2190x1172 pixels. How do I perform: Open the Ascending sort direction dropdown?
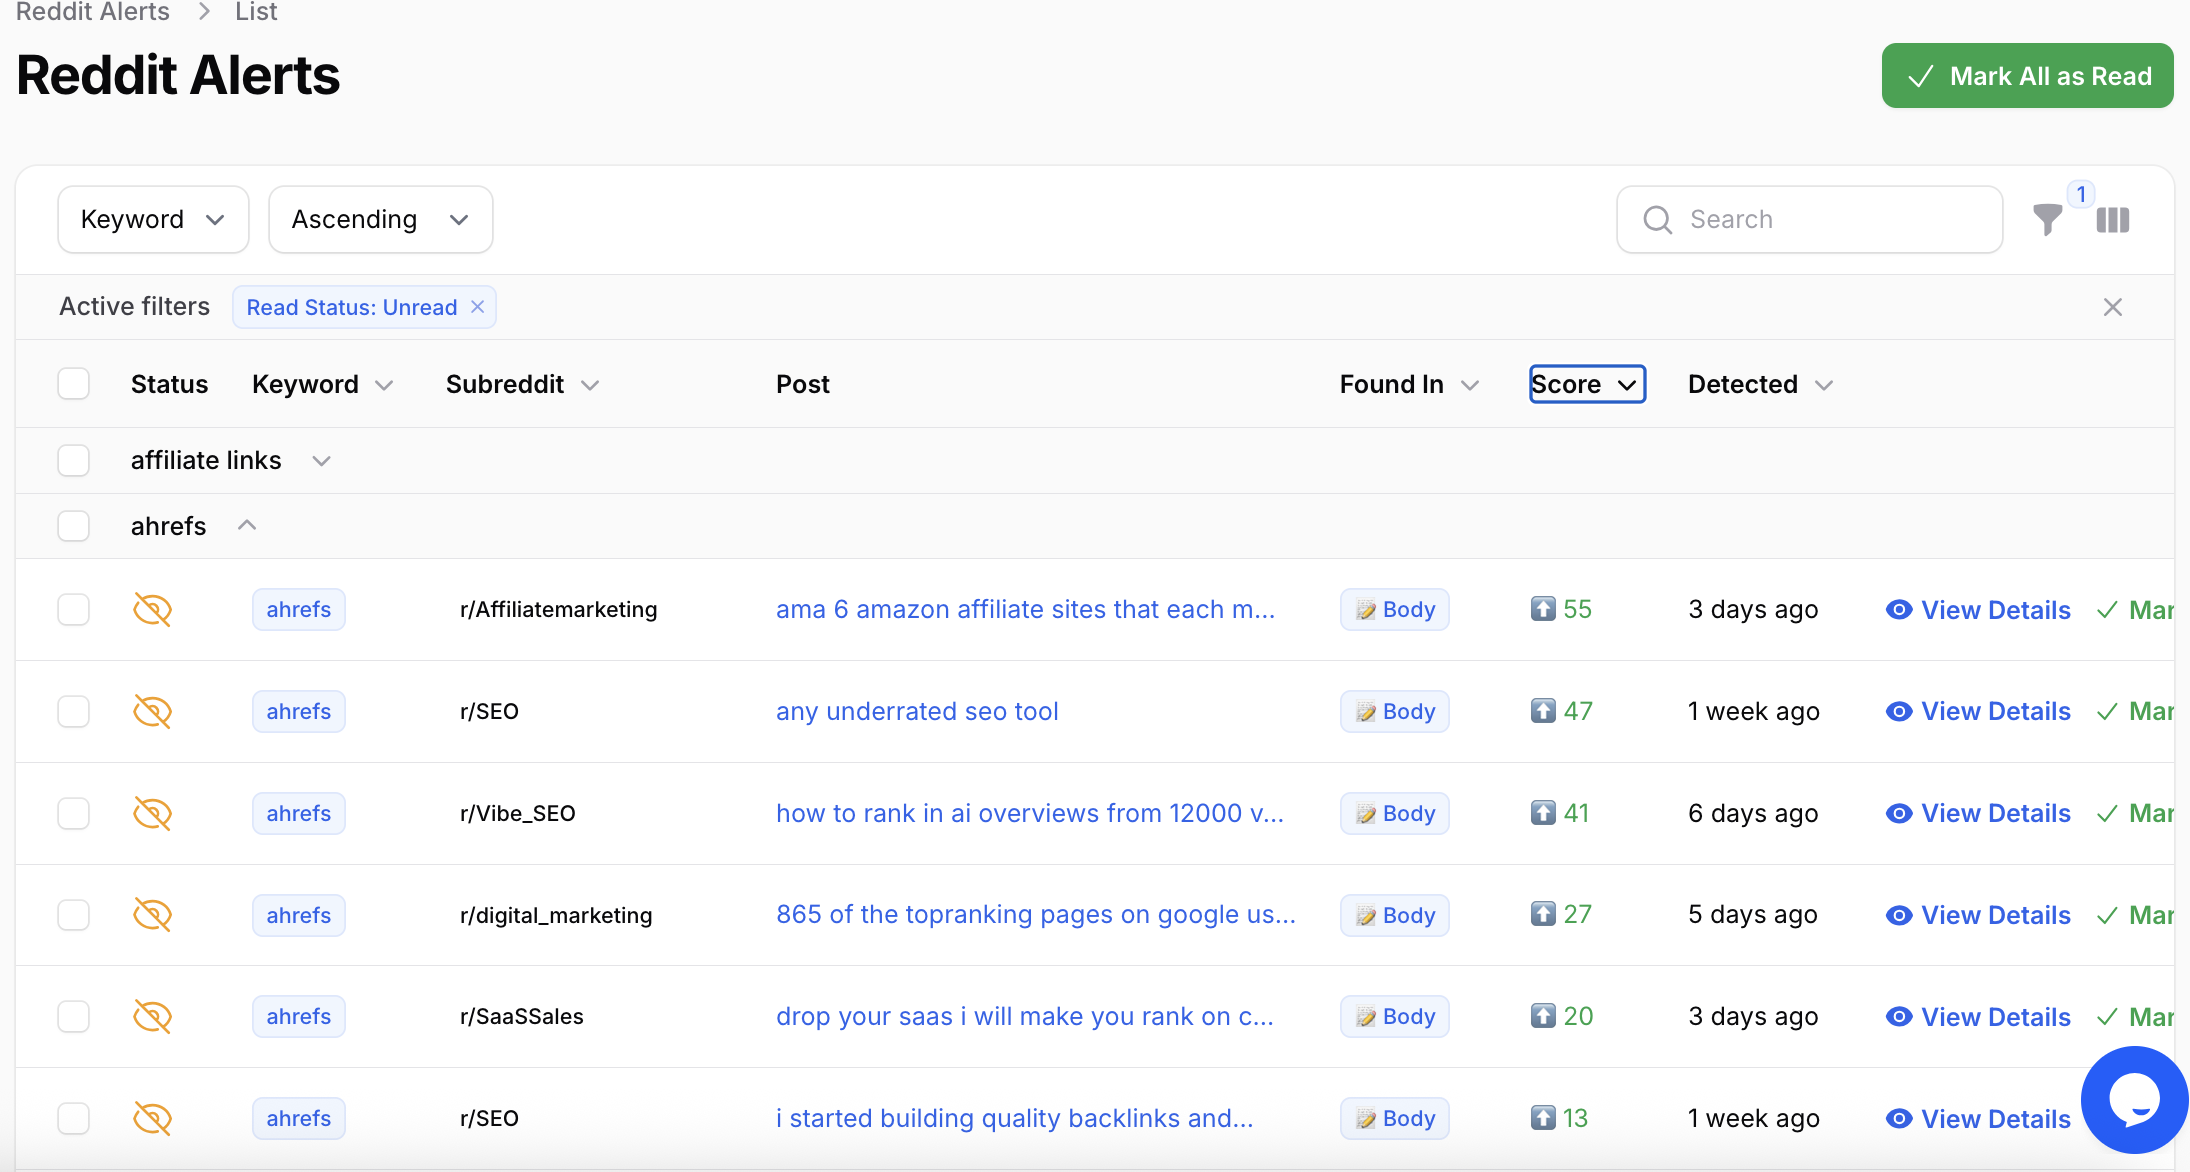tap(380, 219)
